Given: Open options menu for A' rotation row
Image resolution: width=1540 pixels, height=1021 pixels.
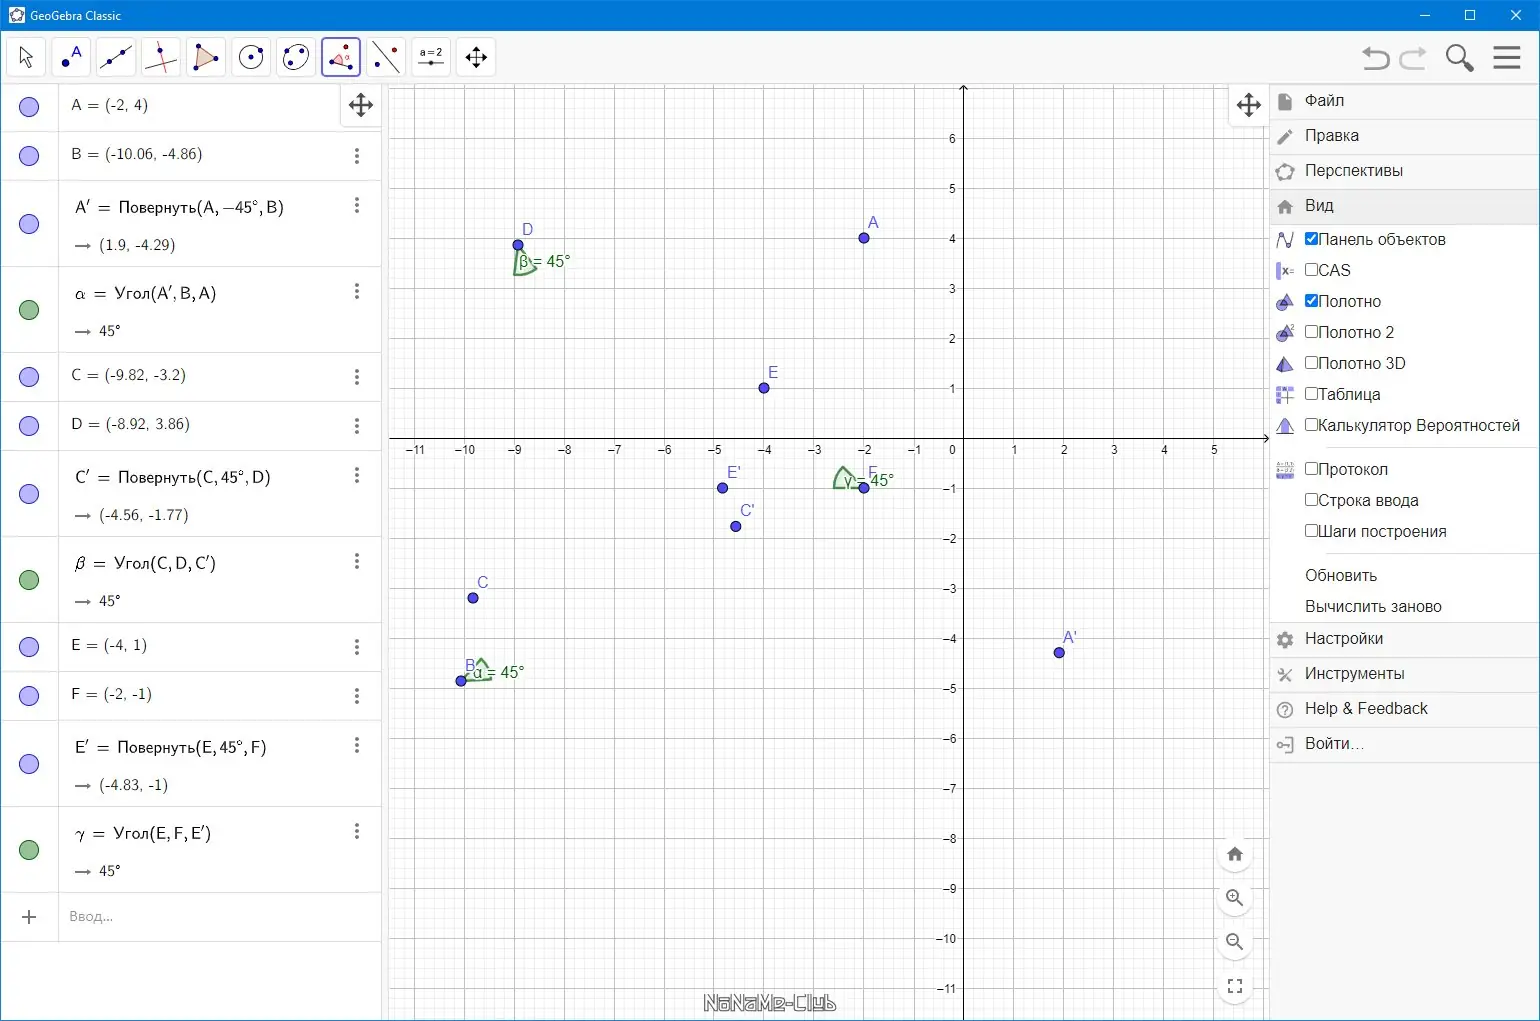Looking at the screenshot, I should pos(357,205).
